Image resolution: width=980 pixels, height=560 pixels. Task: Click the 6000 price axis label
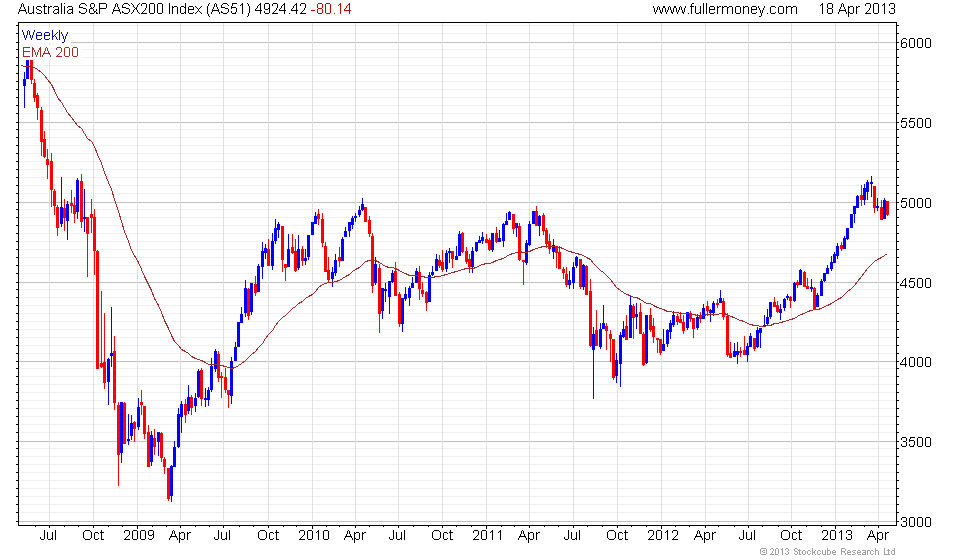[x=916, y=43]
